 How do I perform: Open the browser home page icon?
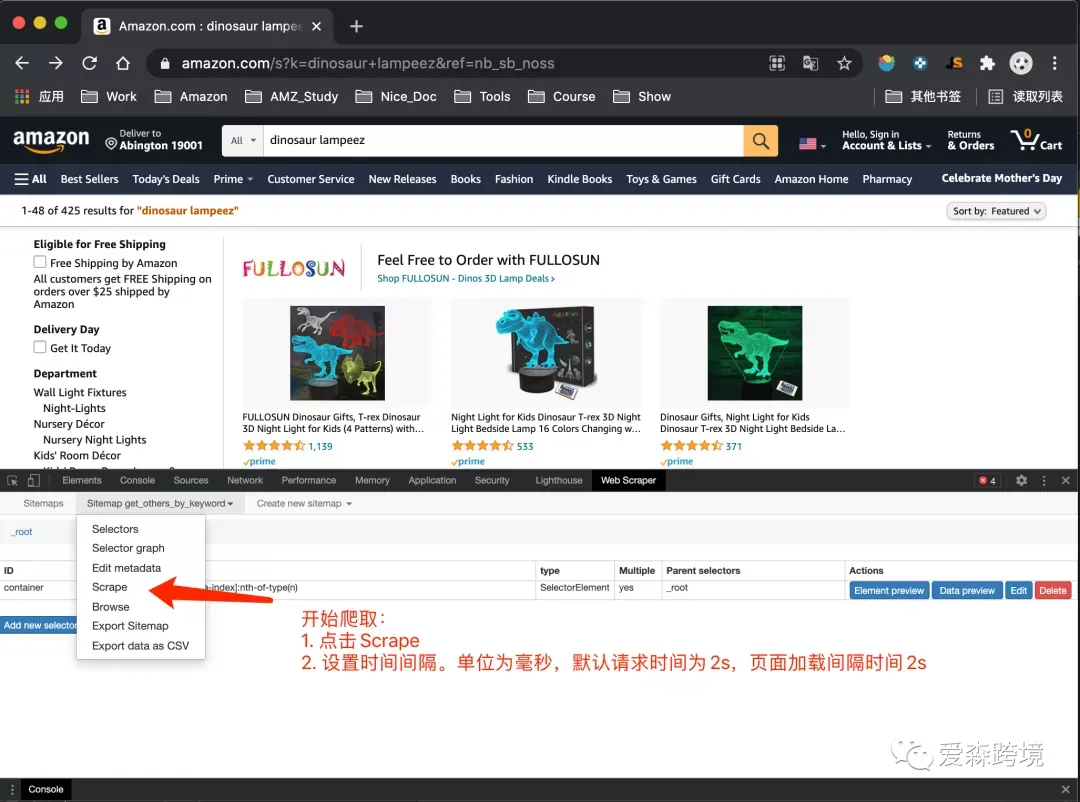click(123, 63)
